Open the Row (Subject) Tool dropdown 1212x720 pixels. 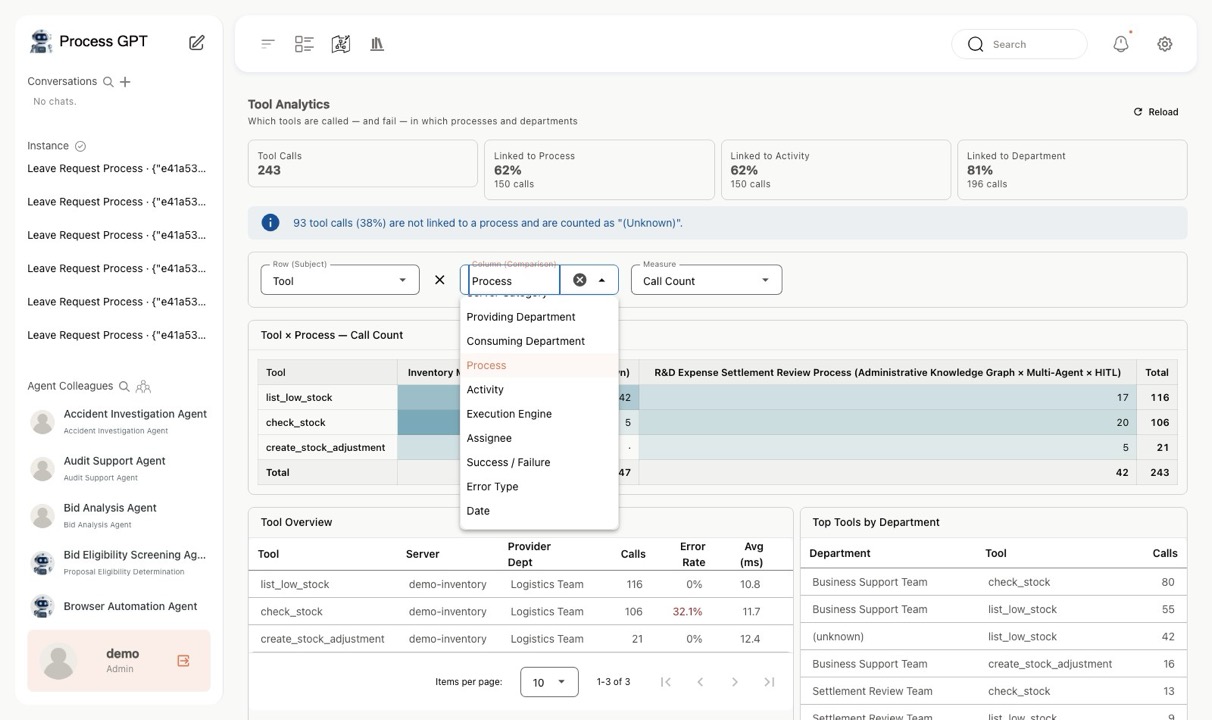pyautogui.click(x=340, y=280)
